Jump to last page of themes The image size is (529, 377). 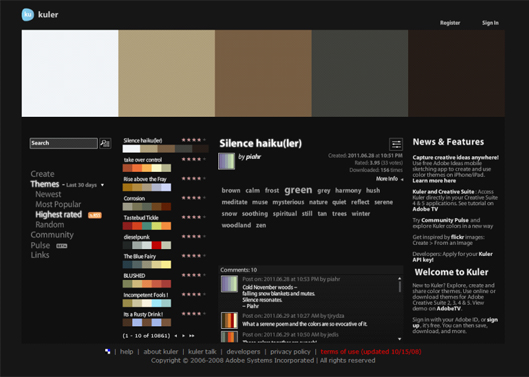(x=192, y=336)
